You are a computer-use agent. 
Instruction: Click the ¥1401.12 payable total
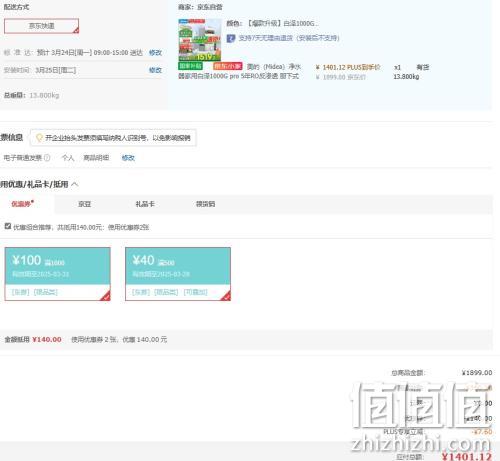coord(467,456)
